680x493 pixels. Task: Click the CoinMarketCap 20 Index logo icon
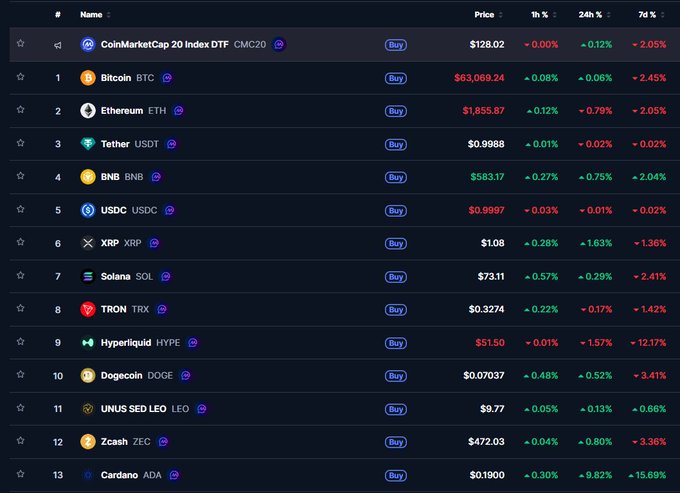click(88, 44)
